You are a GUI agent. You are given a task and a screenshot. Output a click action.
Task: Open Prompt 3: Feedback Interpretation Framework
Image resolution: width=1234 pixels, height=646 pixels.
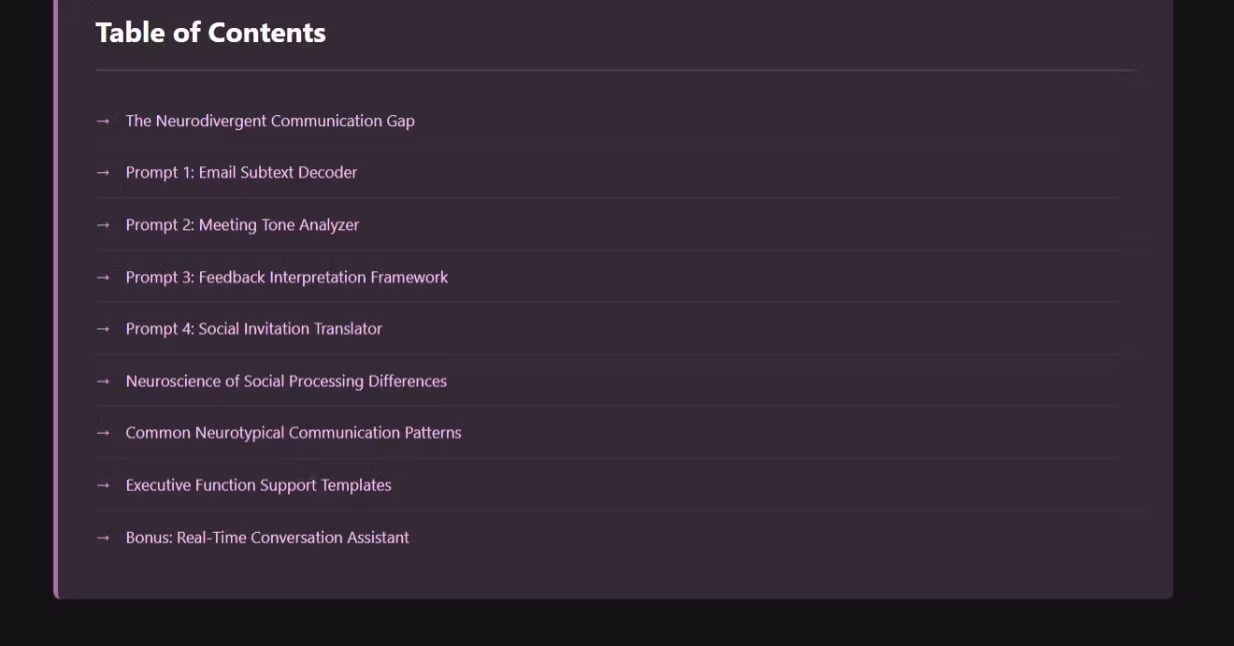(x=286, y=277)
